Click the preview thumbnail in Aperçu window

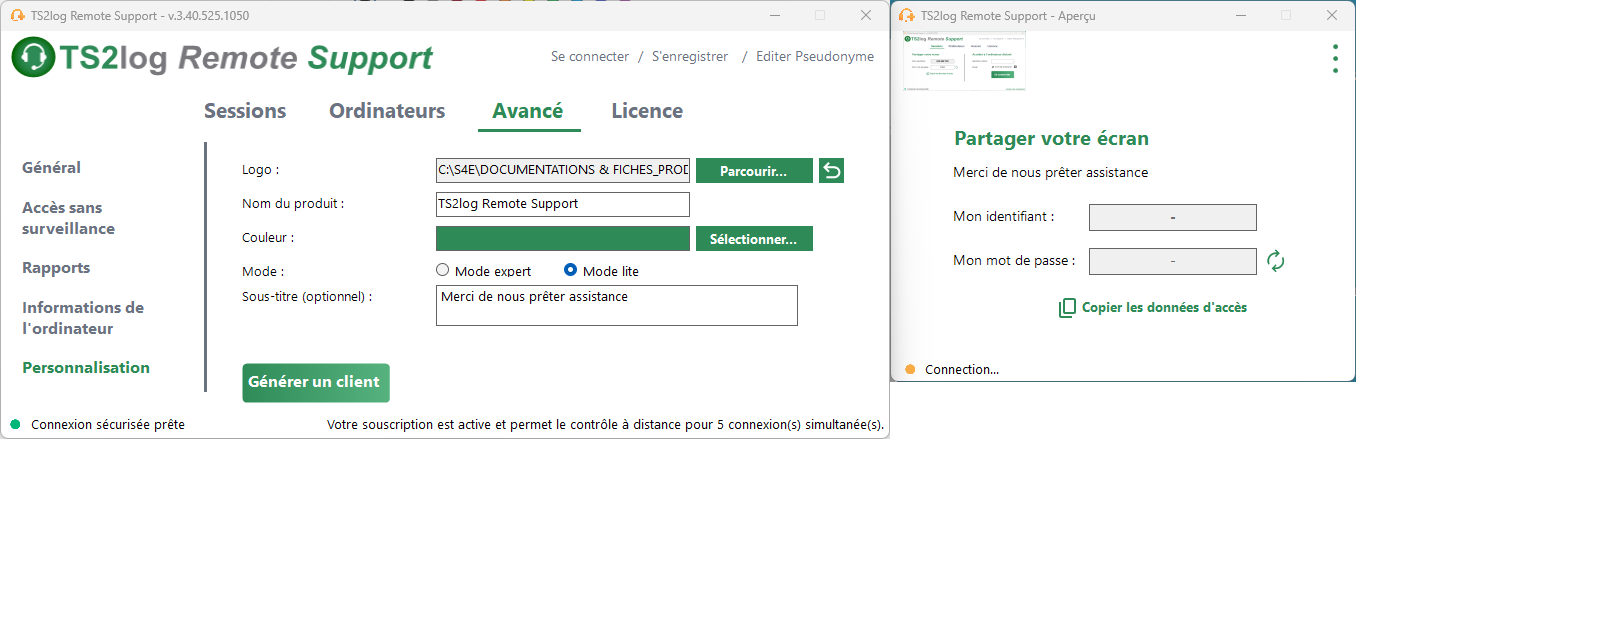[x=964, y=61]
